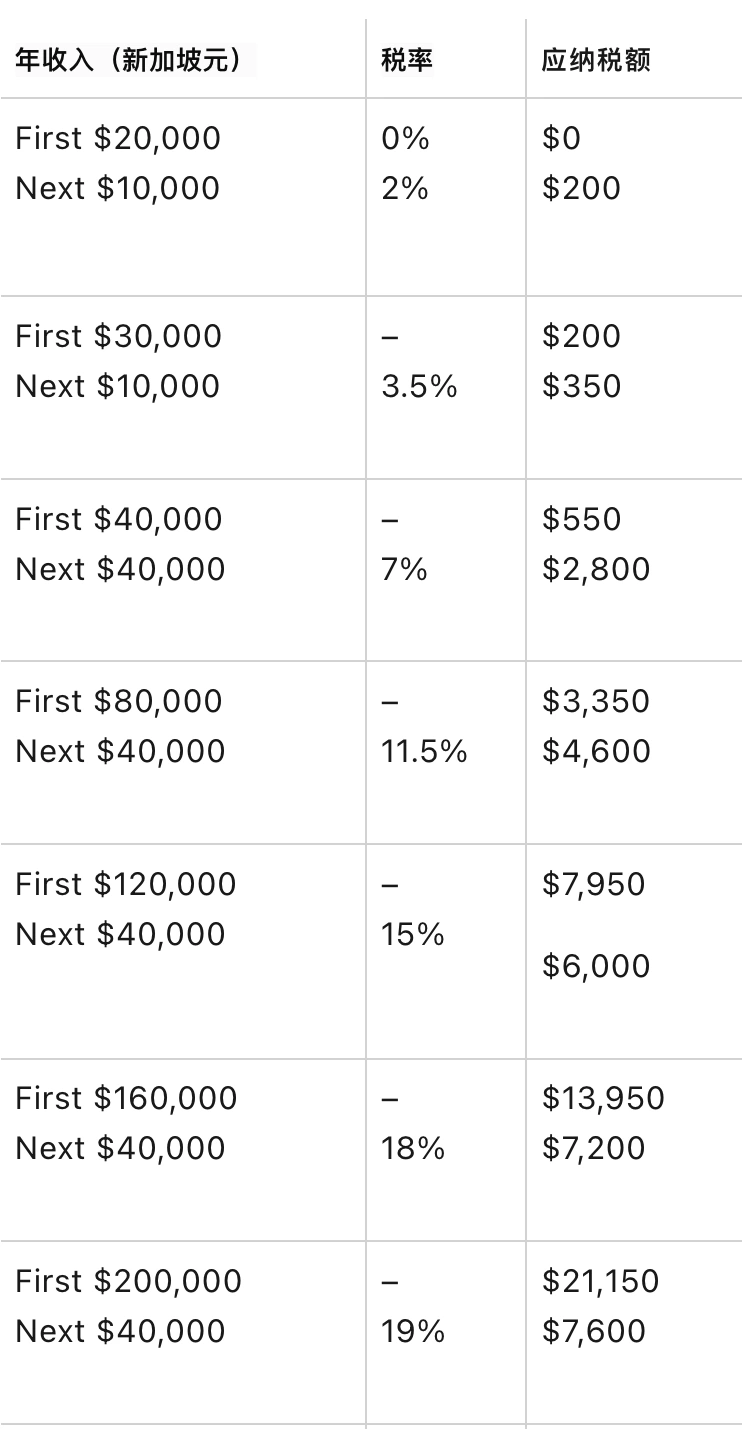Click the 应纳税额 column header
This screenshot has width=742, height=1429.
tap(596, 61)
